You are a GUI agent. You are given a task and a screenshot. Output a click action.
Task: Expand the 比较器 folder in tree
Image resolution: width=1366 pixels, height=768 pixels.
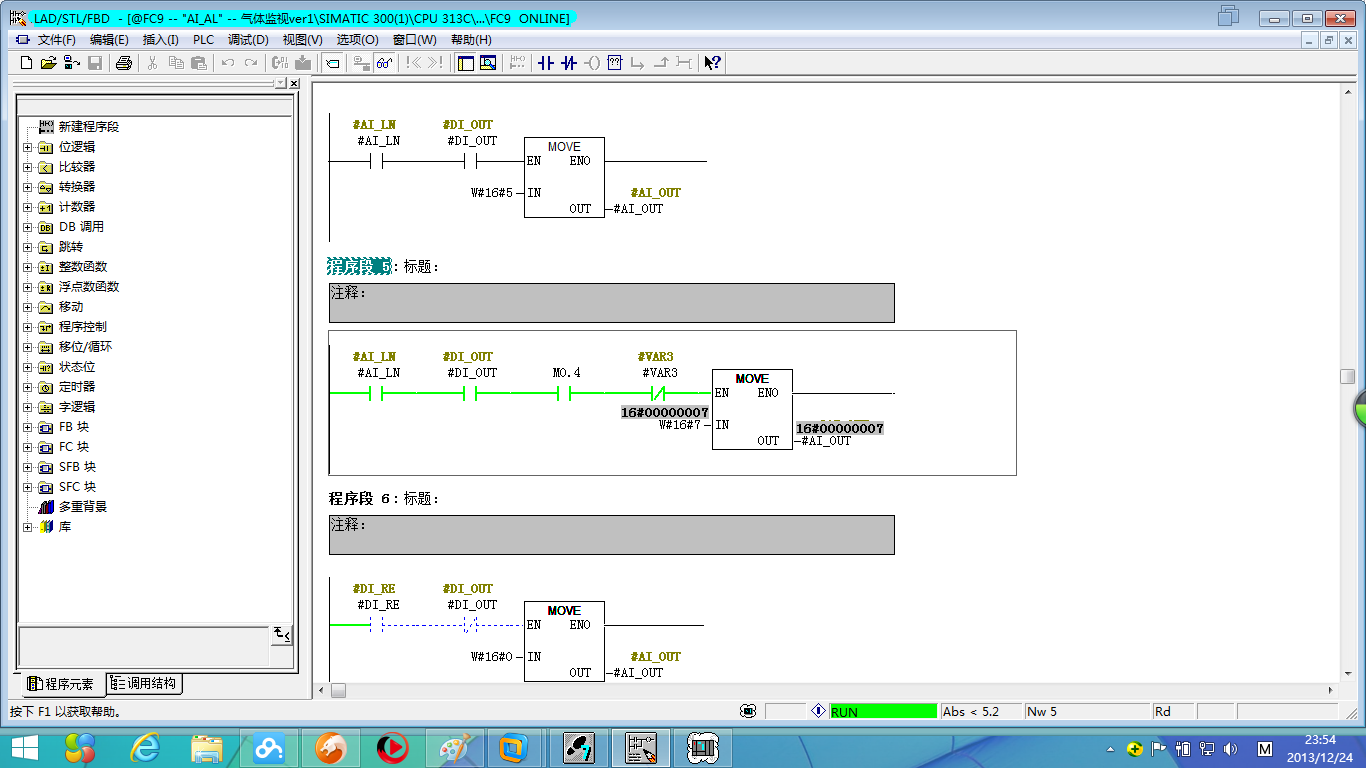pyautogui.click(x=27, y=167)
